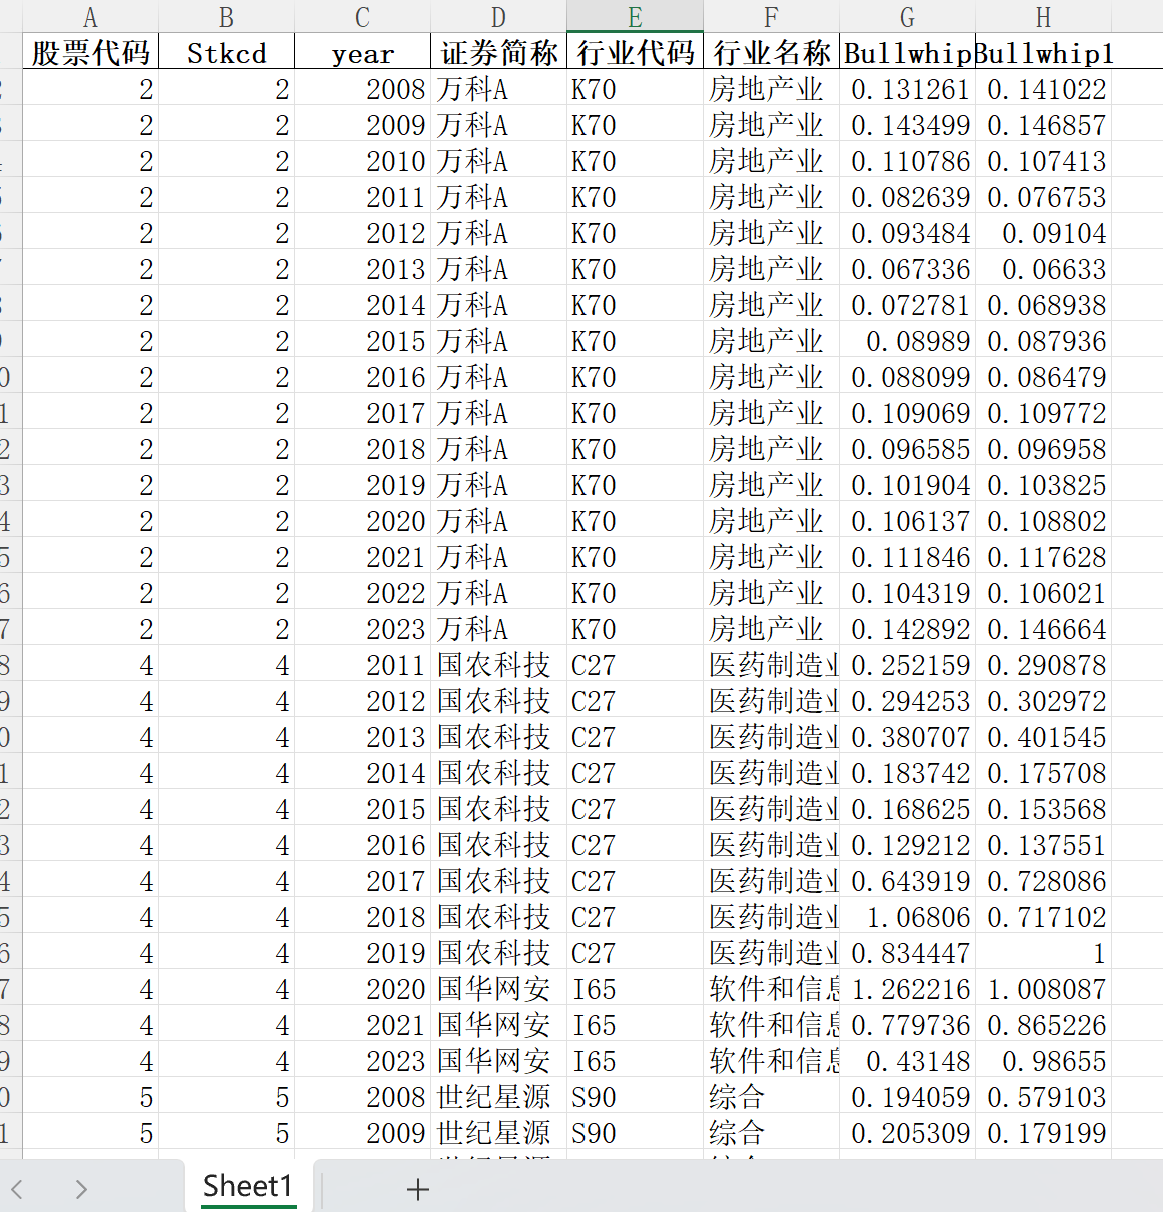This screenshot has height=1212, width=1164.
Task: Select the year cell 2008 for 万科A
Action: [x=362, y=89]
